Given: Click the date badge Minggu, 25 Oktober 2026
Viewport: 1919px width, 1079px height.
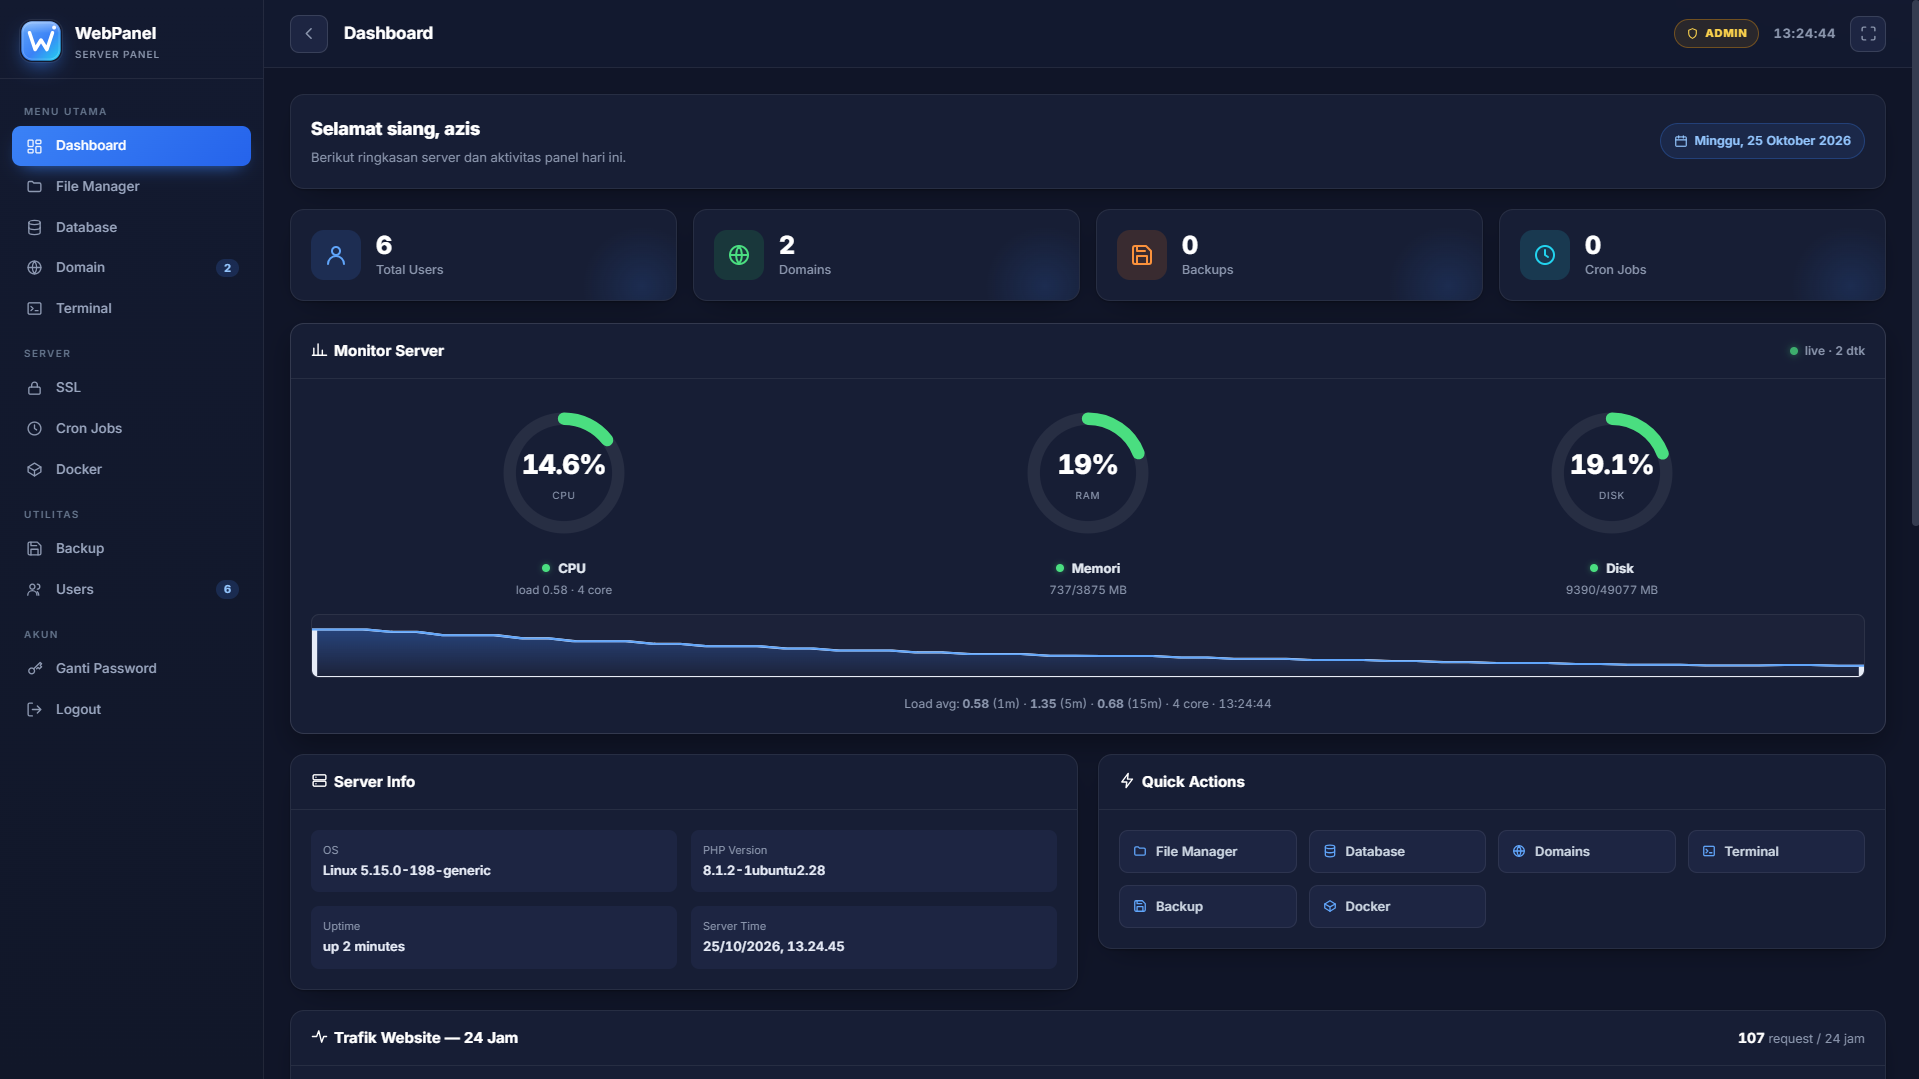Looking at the screenshot, I should 1762,141.
